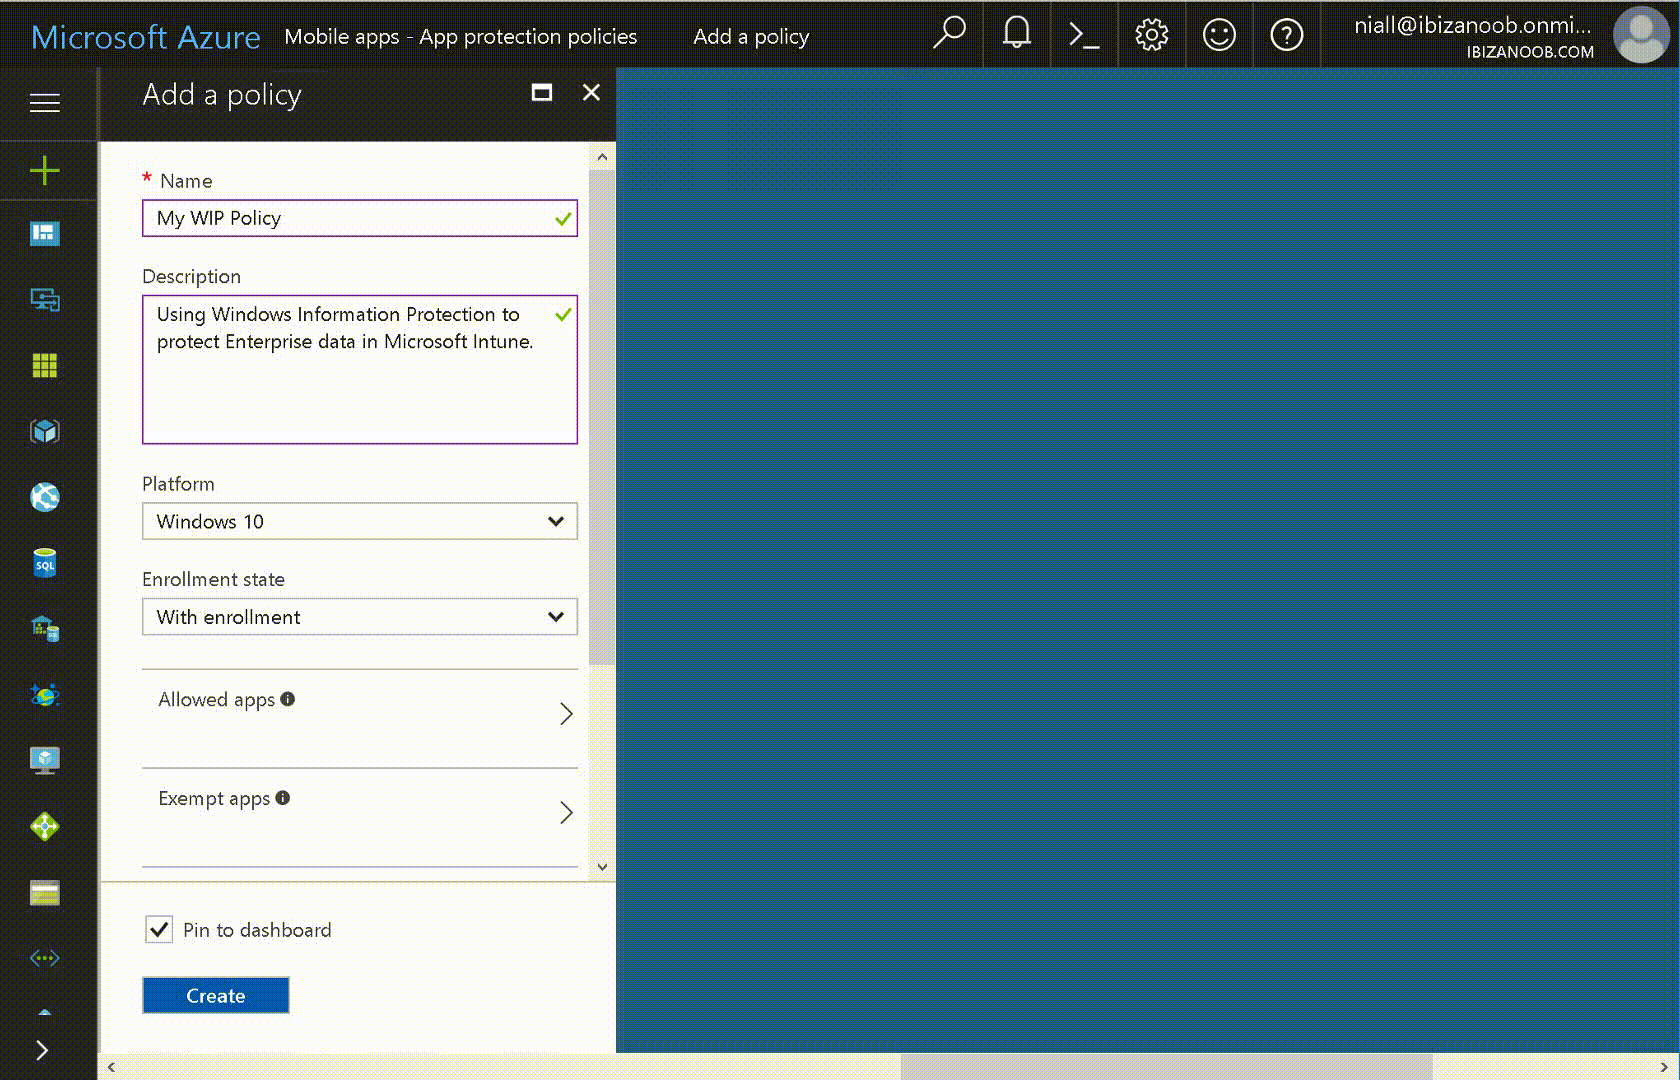The height and width of the screenshot is (1080, 1680).
Task: Click the cube resource icon in sidebar
Action: (45, 431)
